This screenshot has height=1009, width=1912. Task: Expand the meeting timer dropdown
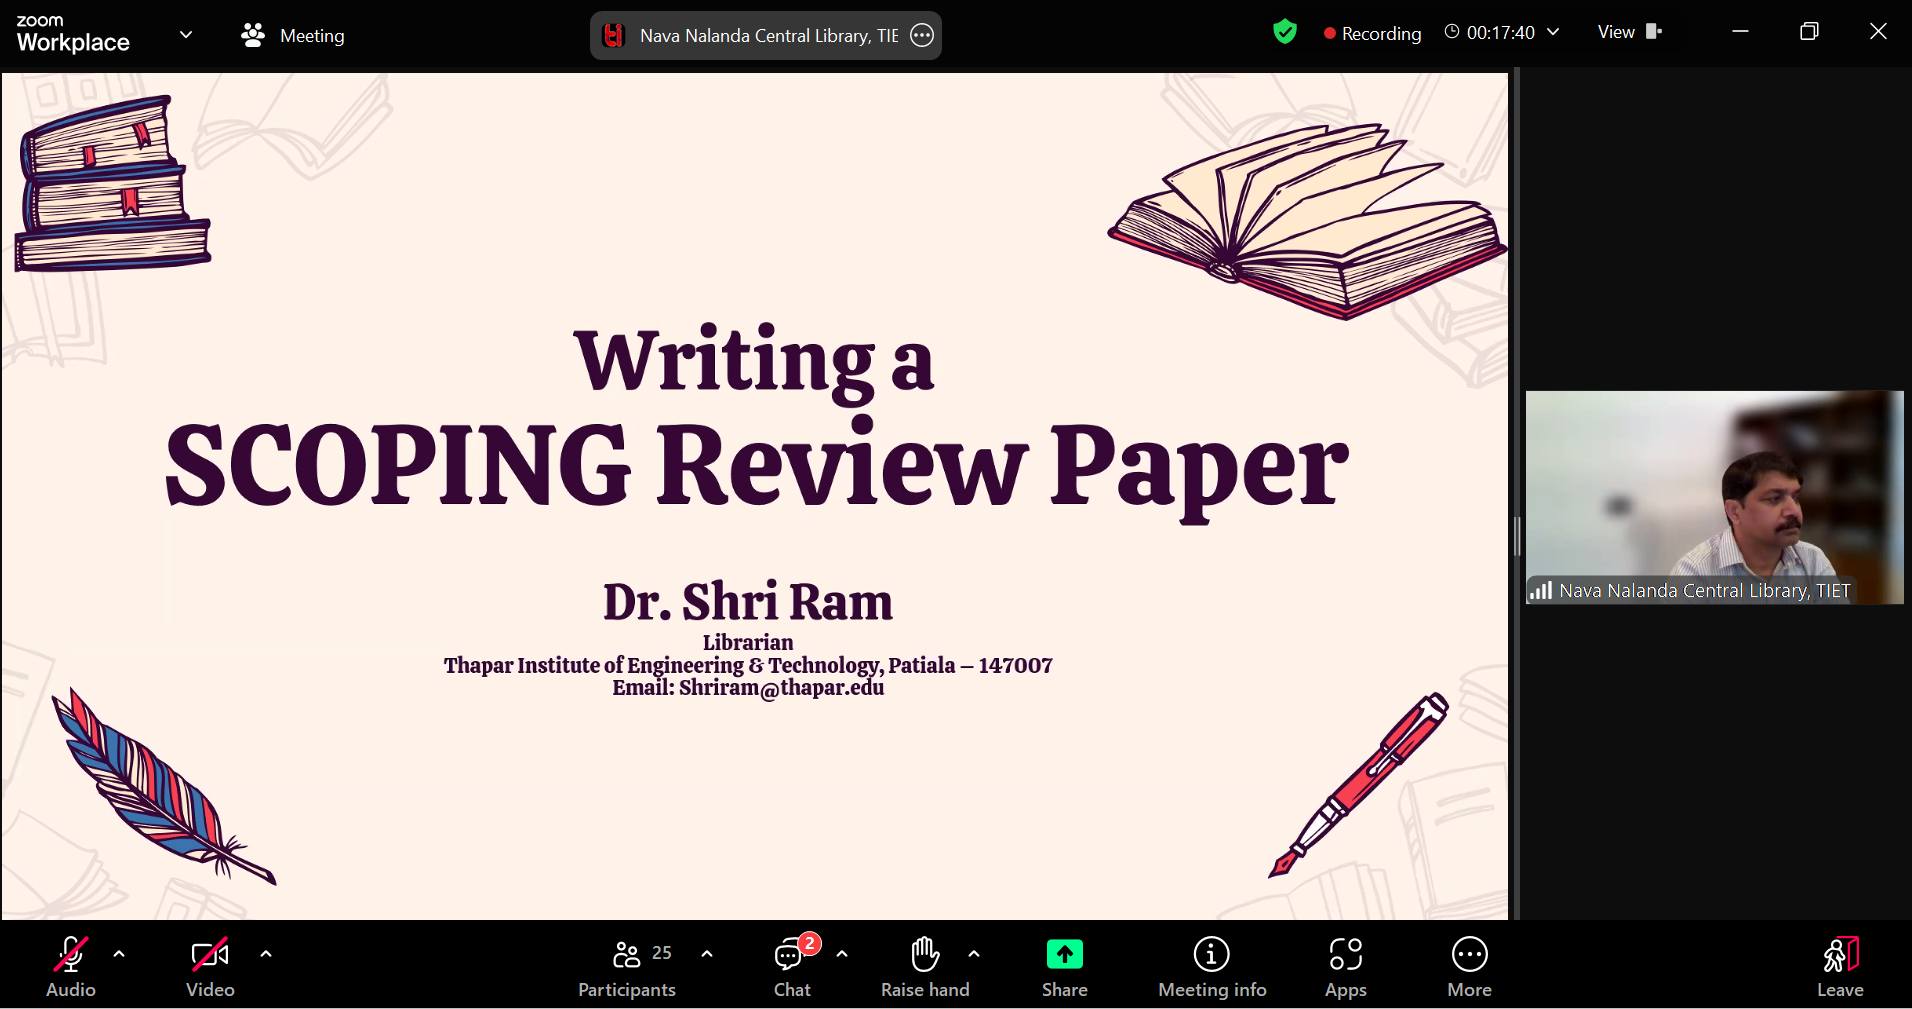click(1553, 32)
